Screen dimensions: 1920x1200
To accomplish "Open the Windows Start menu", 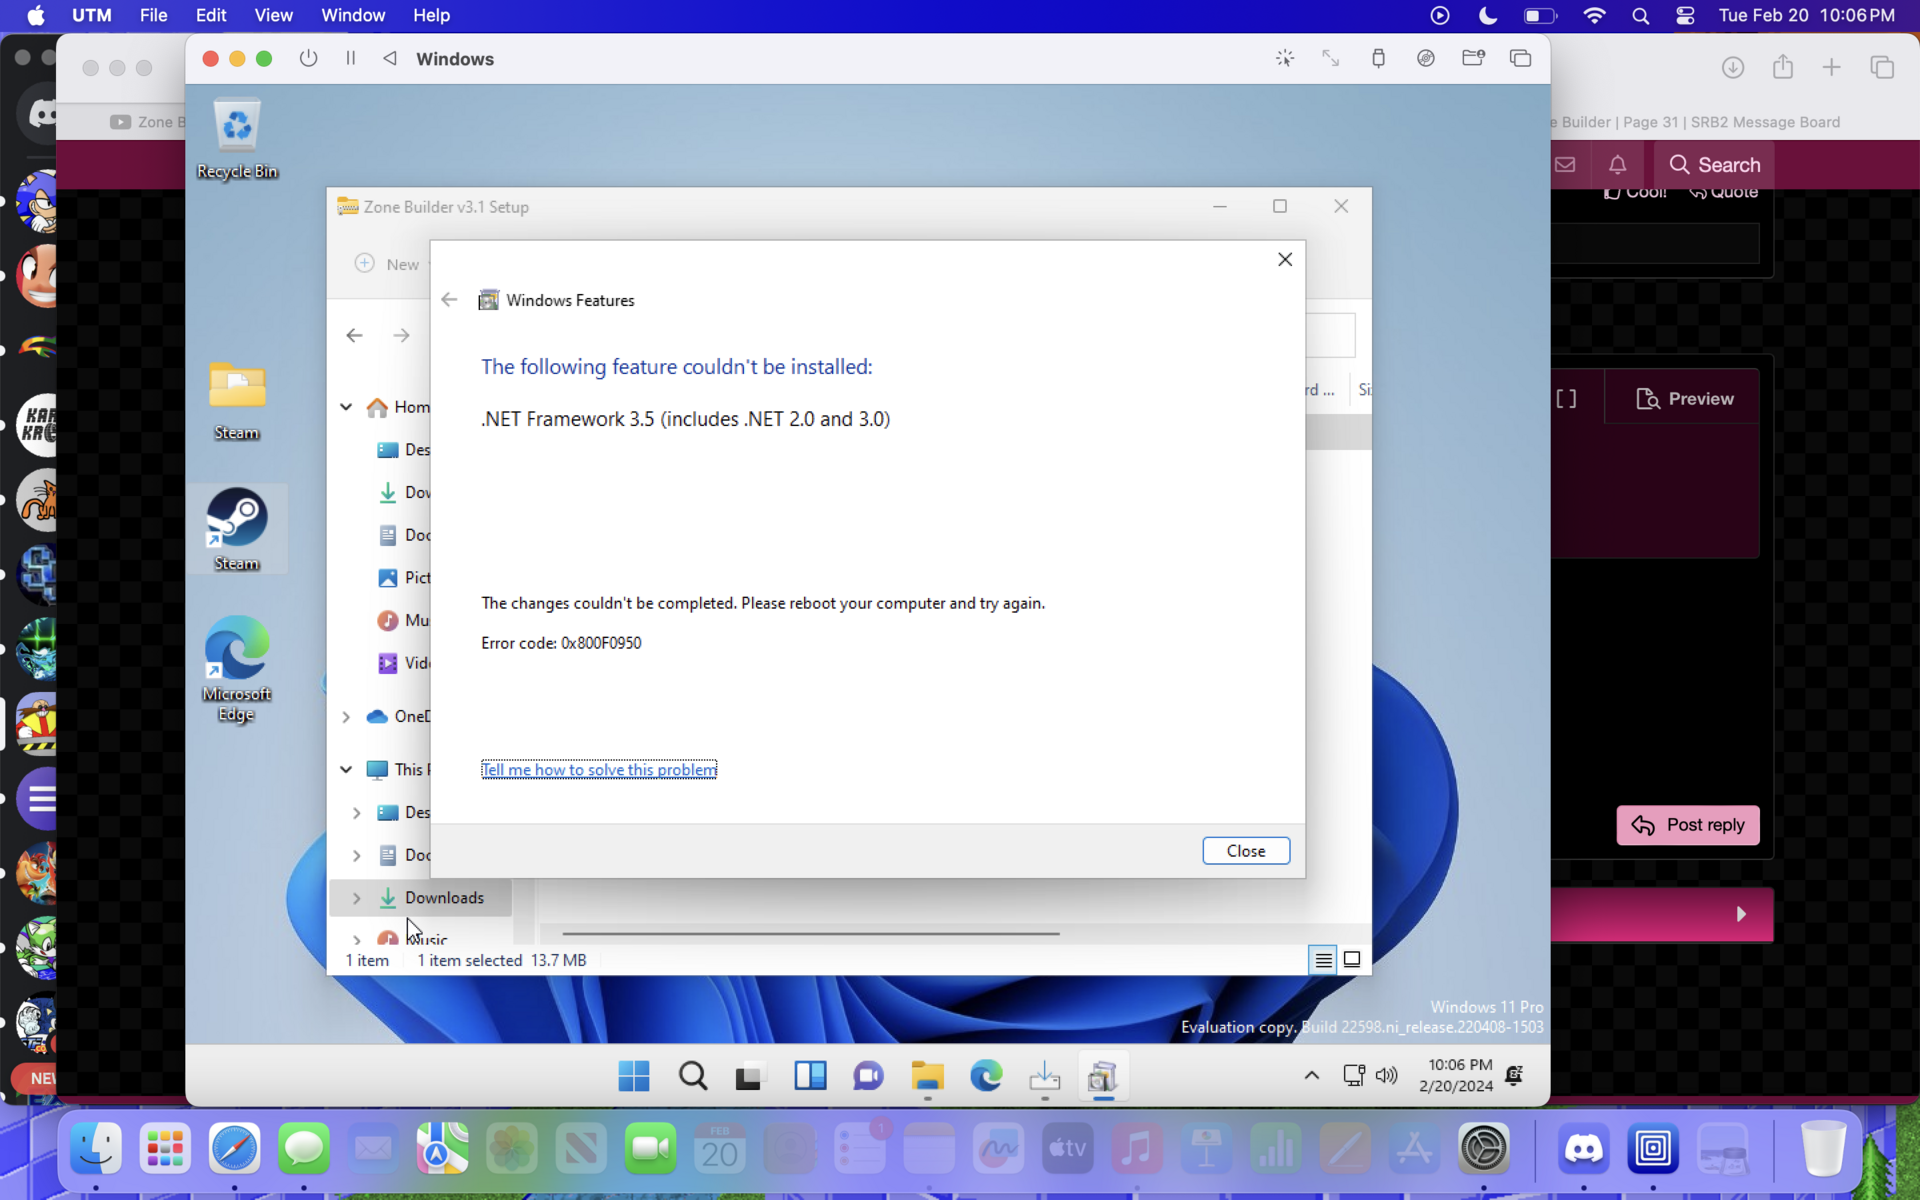I will (634, 1076).
